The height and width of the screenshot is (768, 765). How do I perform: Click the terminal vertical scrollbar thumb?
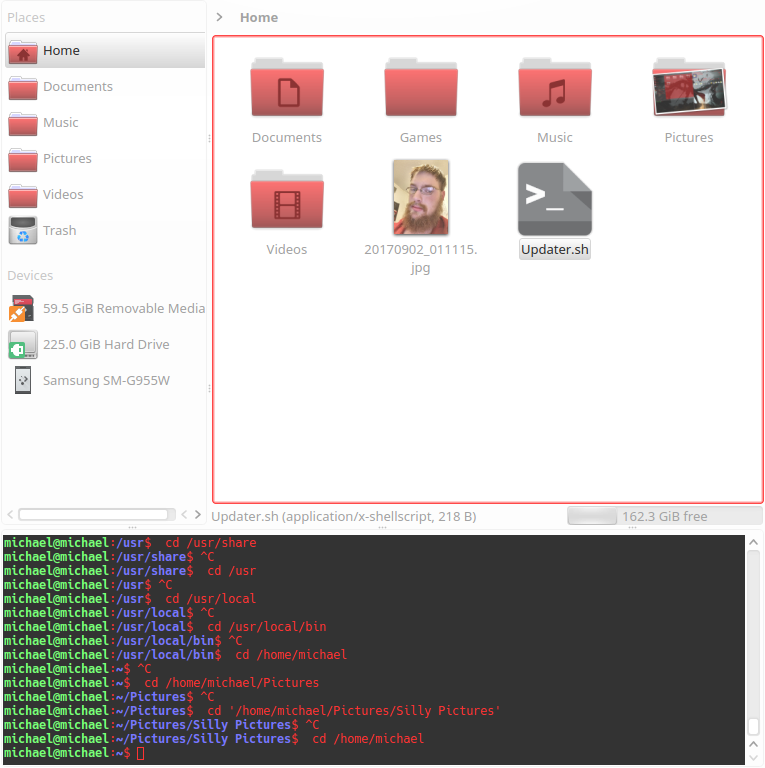click(754, 726)
